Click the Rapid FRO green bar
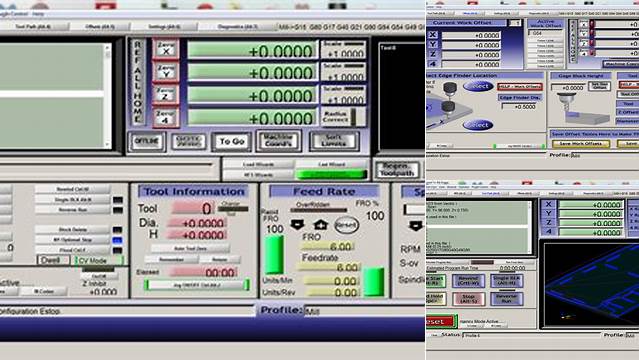The height and width of the screenshot is (360, 639). click(x=274, y=255)
